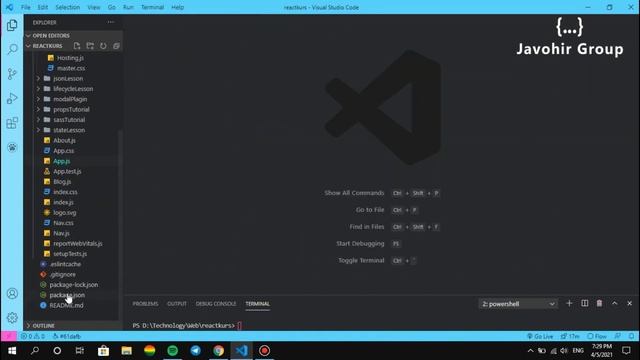Open the Extensions view
Screen dimensions: 640x360
coord(12,123)
